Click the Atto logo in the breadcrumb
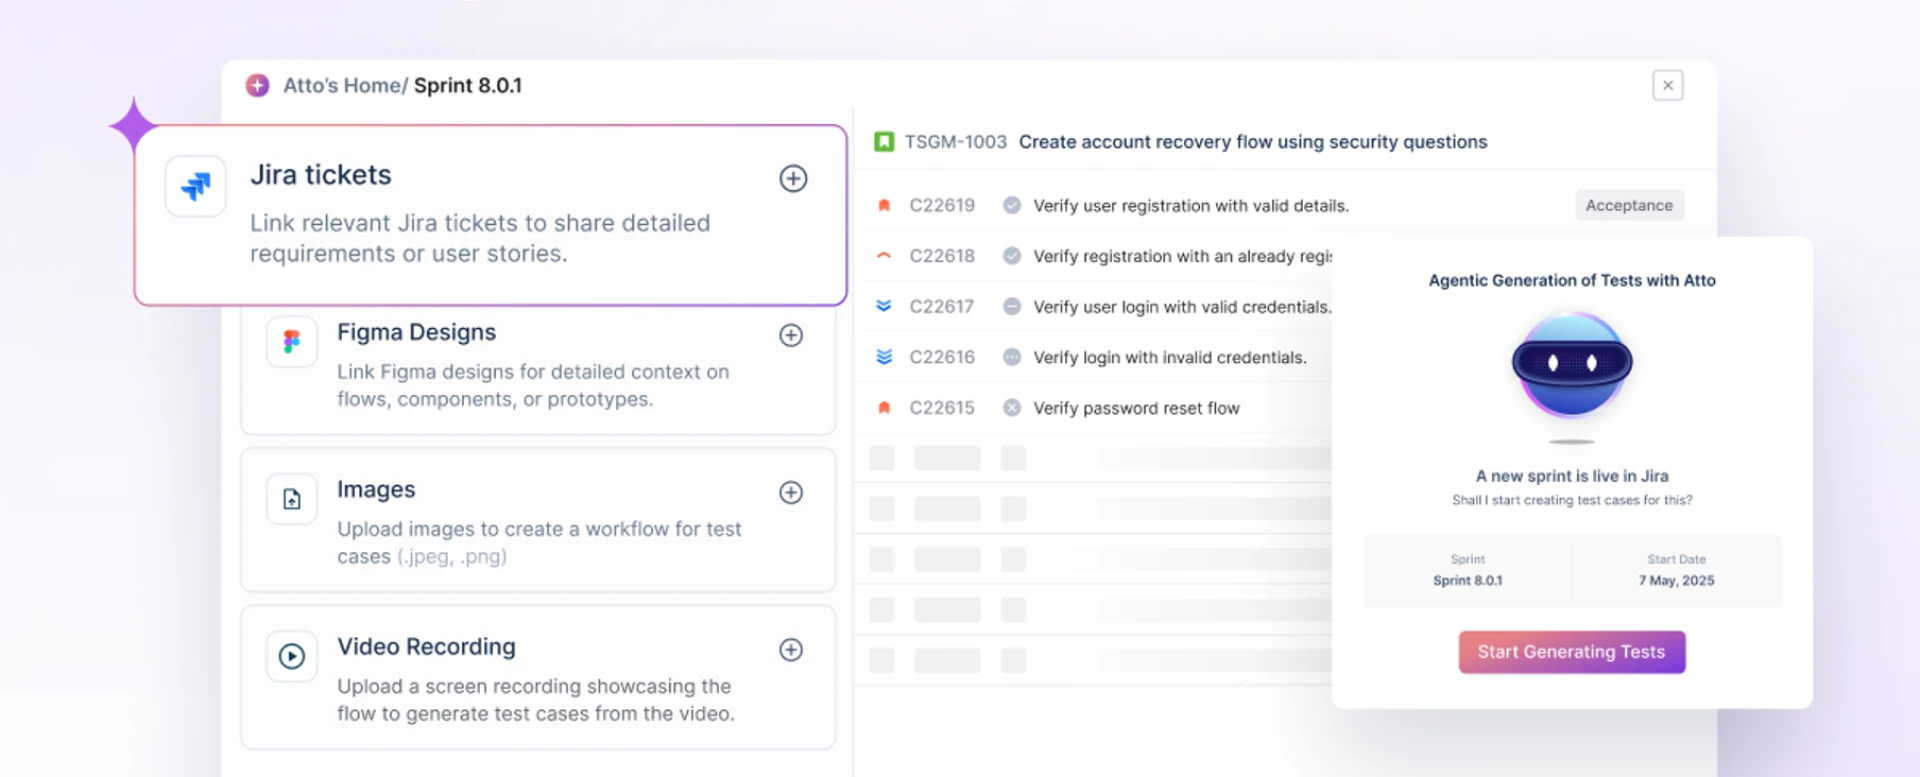Viewport: 1920px width, 777px height. pos(258,85)
